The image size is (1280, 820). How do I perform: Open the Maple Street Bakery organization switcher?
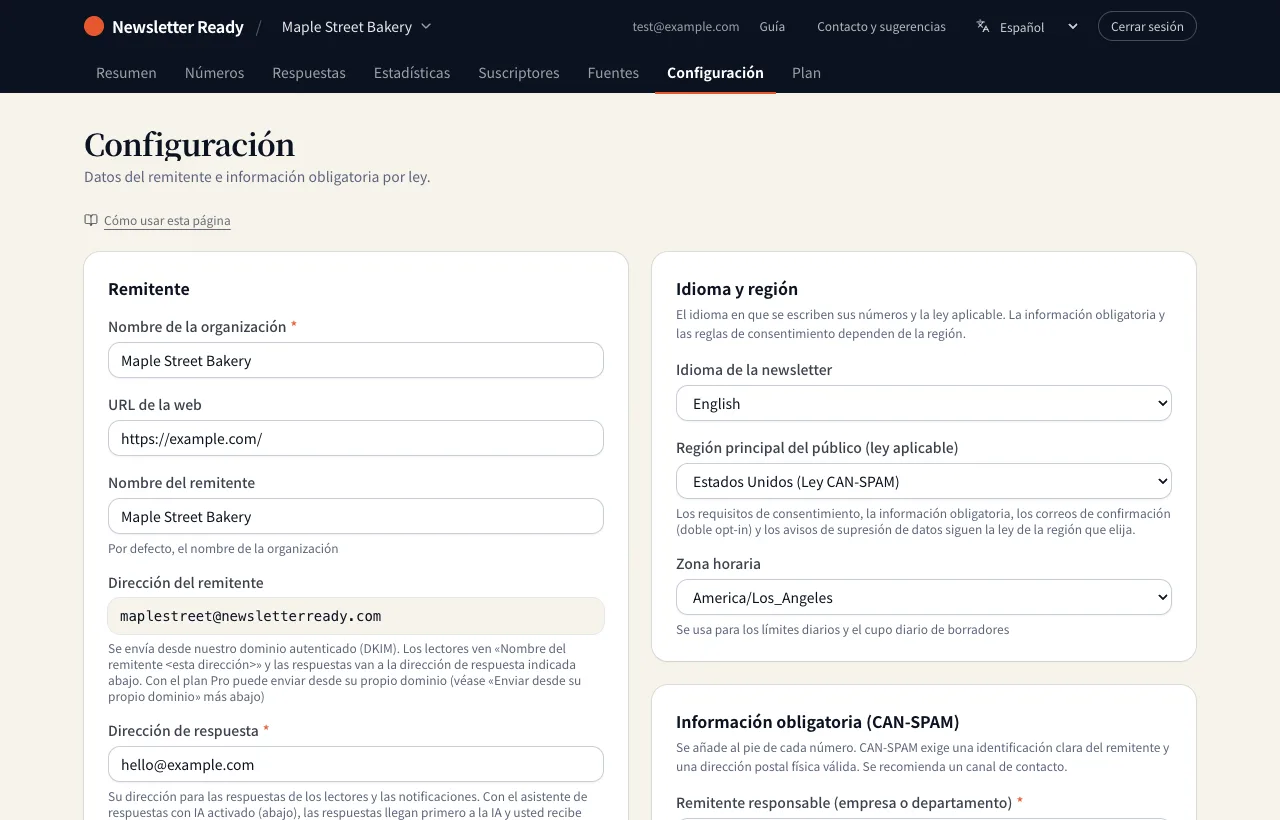(x=356, y=26)
